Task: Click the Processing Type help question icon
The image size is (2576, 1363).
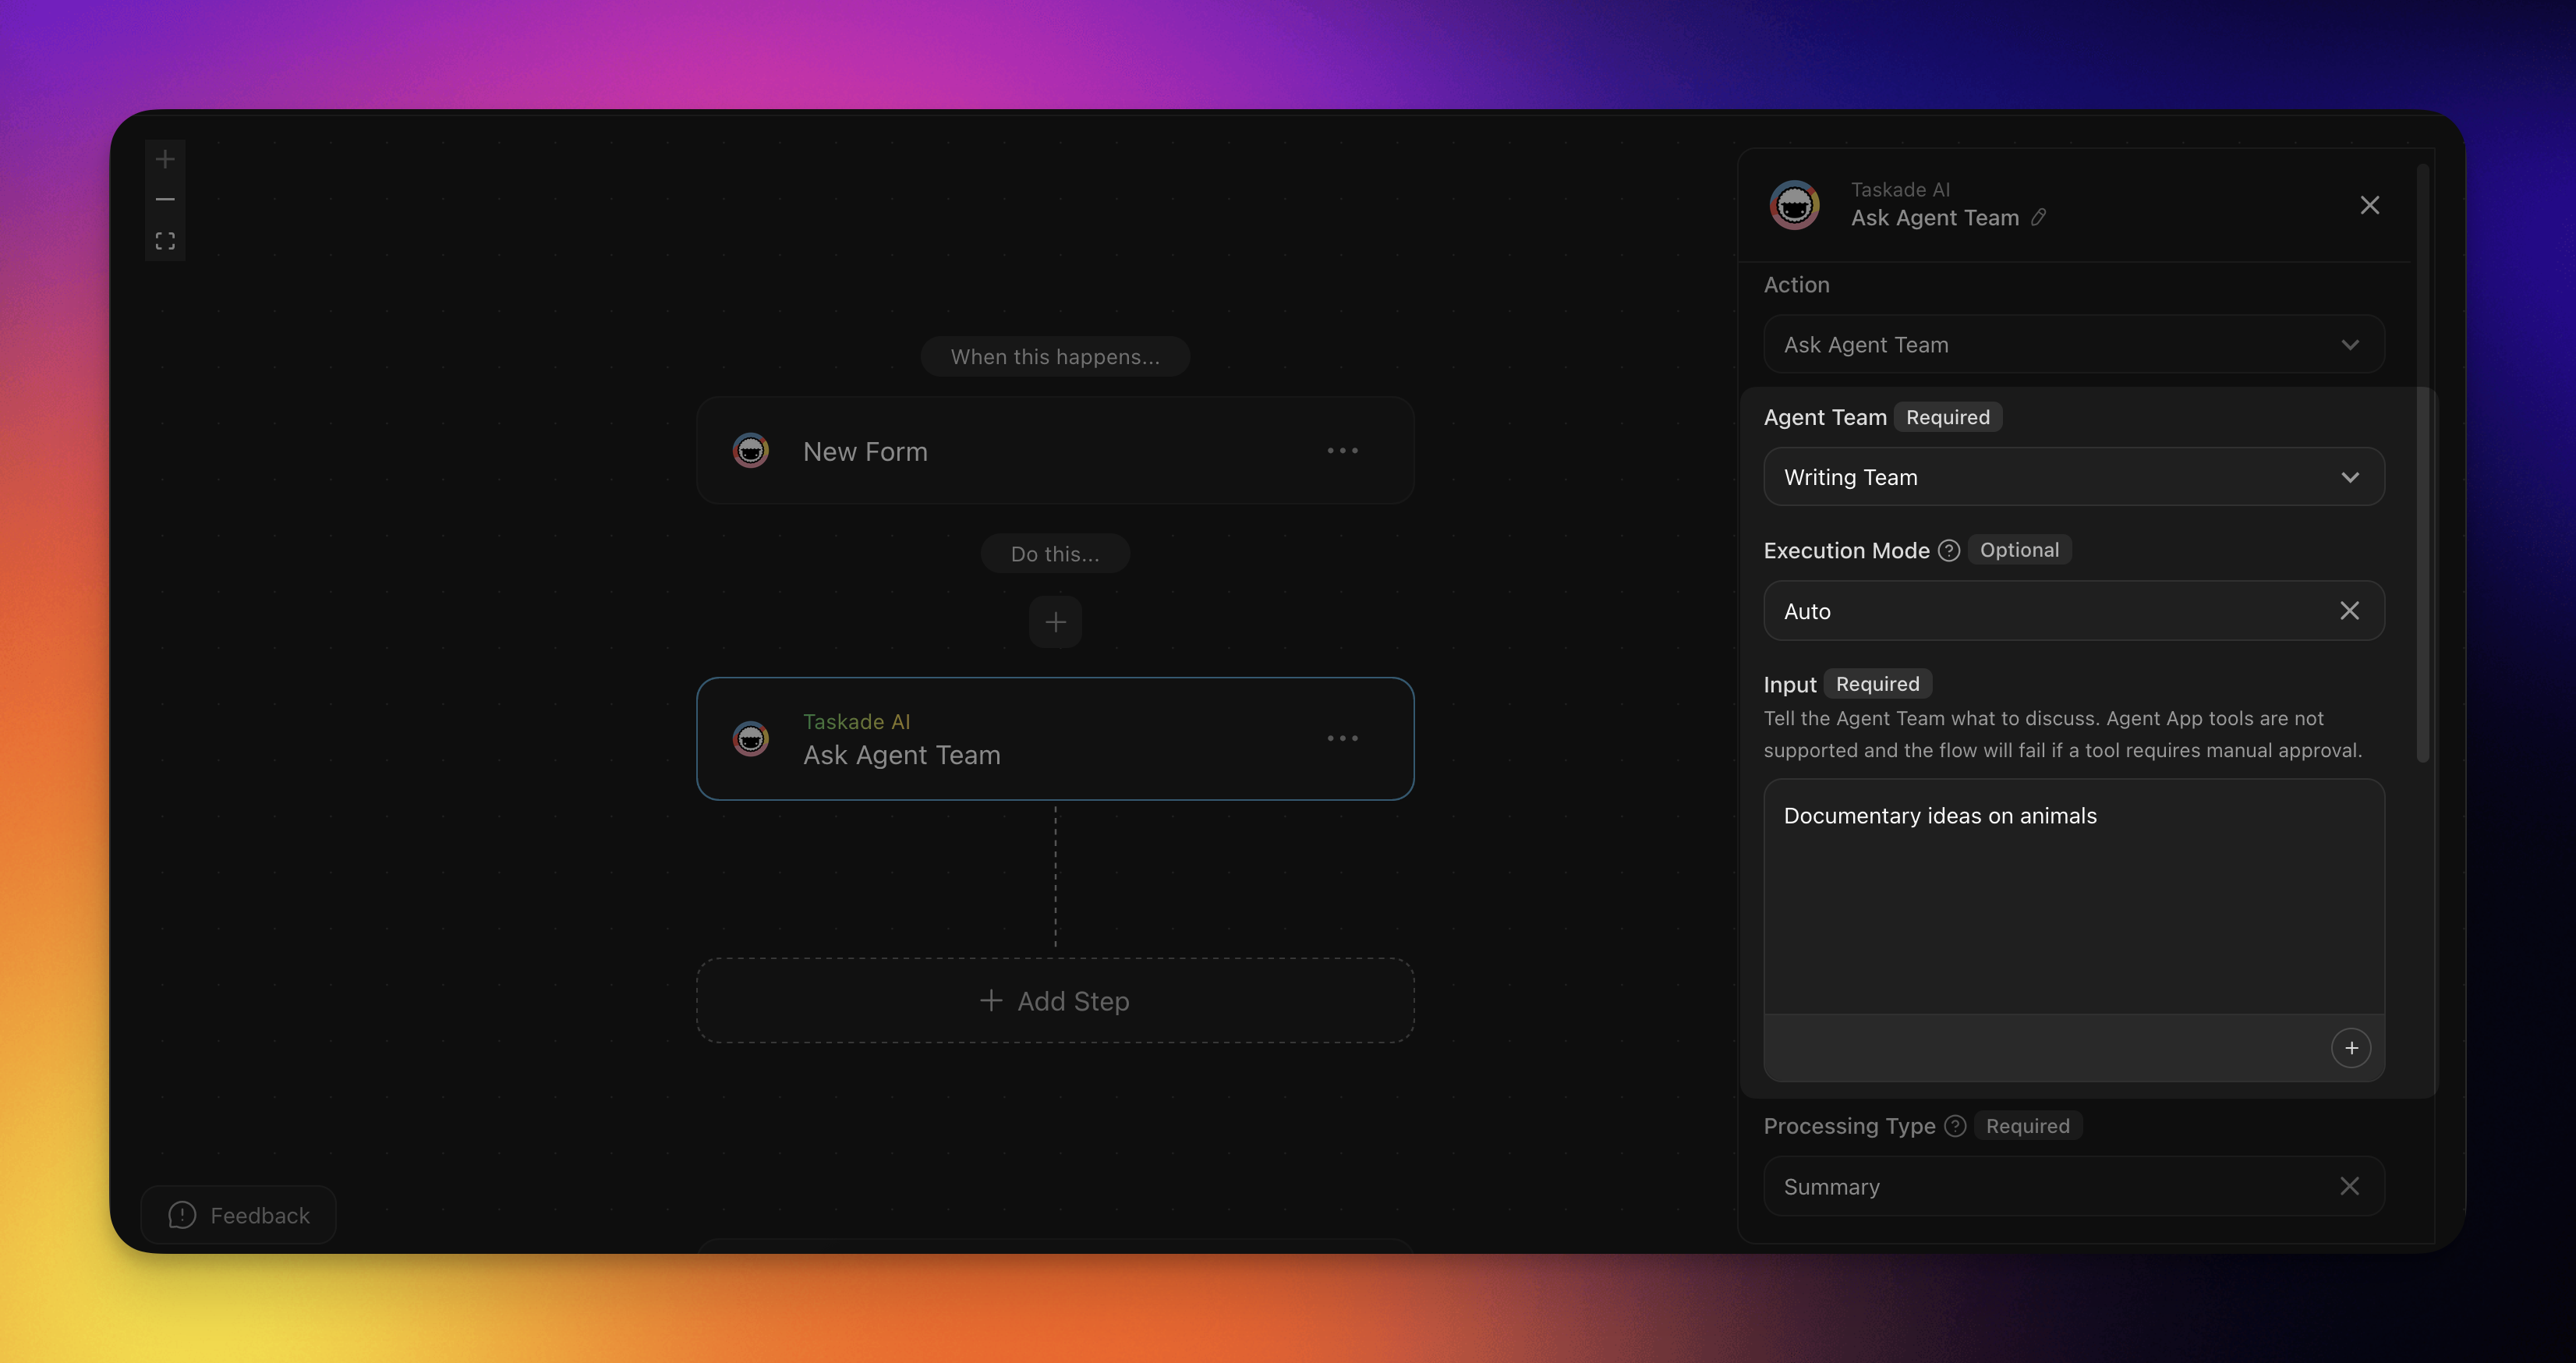Action: [1955, 1126]
